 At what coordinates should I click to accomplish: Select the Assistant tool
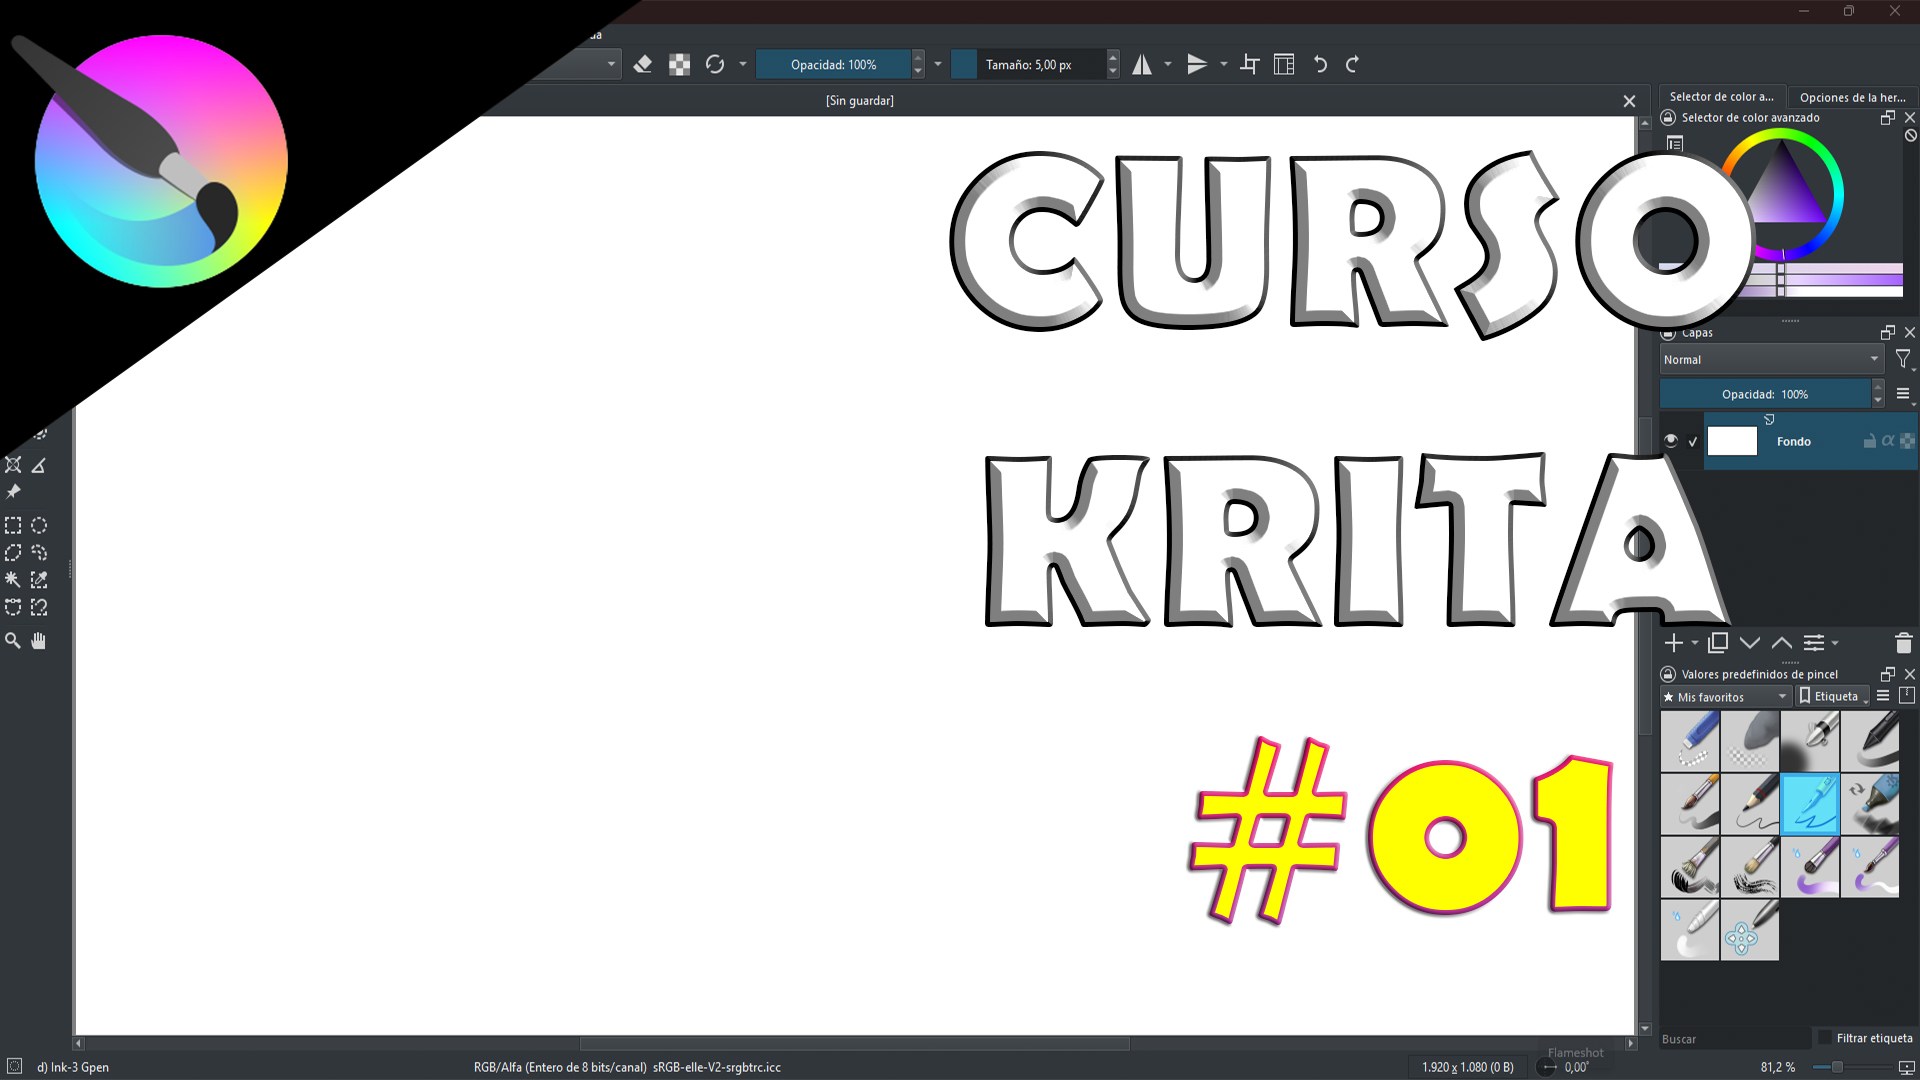(x=13, y=466)
